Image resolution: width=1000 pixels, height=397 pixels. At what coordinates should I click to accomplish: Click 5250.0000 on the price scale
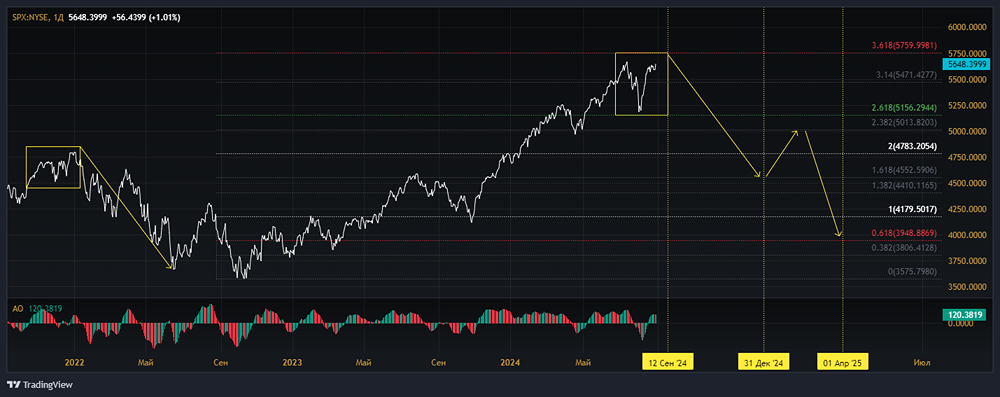point(967,106)
